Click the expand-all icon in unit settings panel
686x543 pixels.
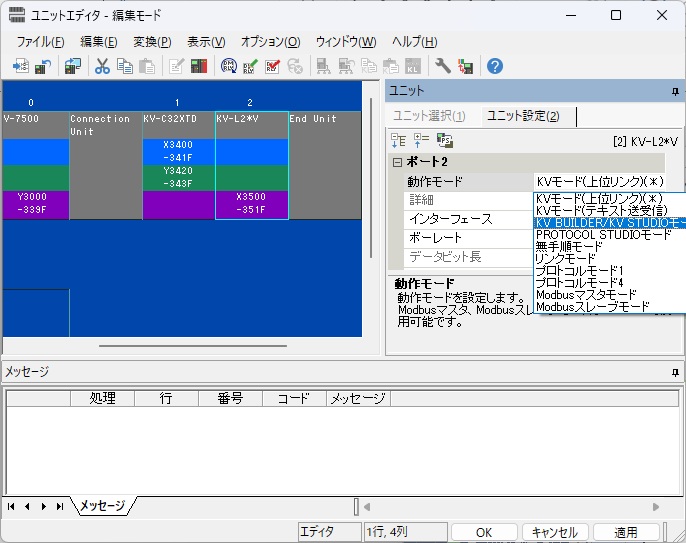pyautogui.click(x=399, y=141)
